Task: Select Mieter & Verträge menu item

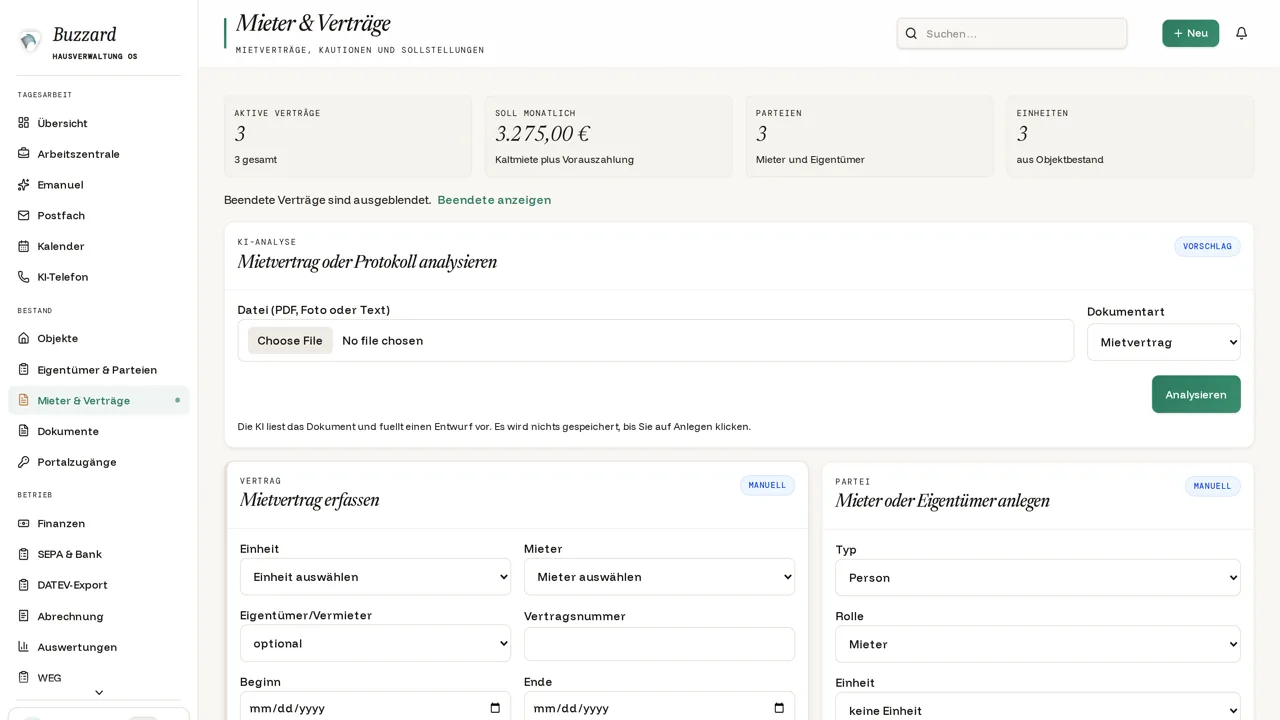Action: point(98,400)
